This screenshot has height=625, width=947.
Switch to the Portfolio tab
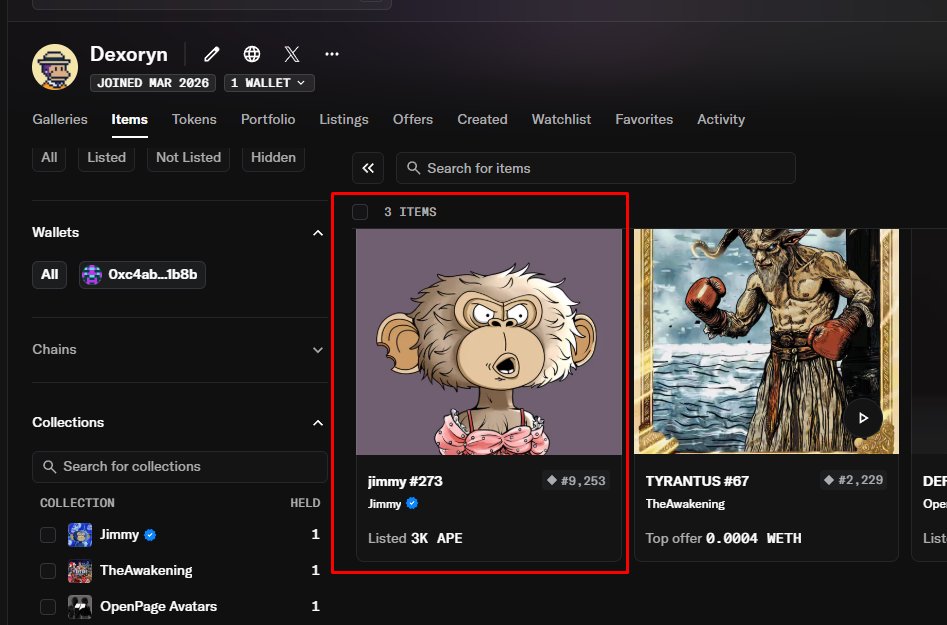pos(268,120)
